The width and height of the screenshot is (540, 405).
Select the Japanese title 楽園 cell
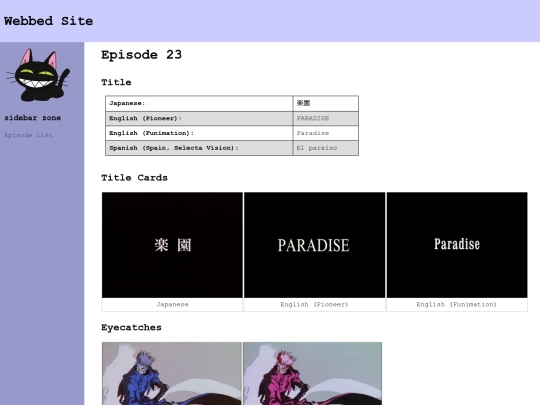click(x=326, y=103)
